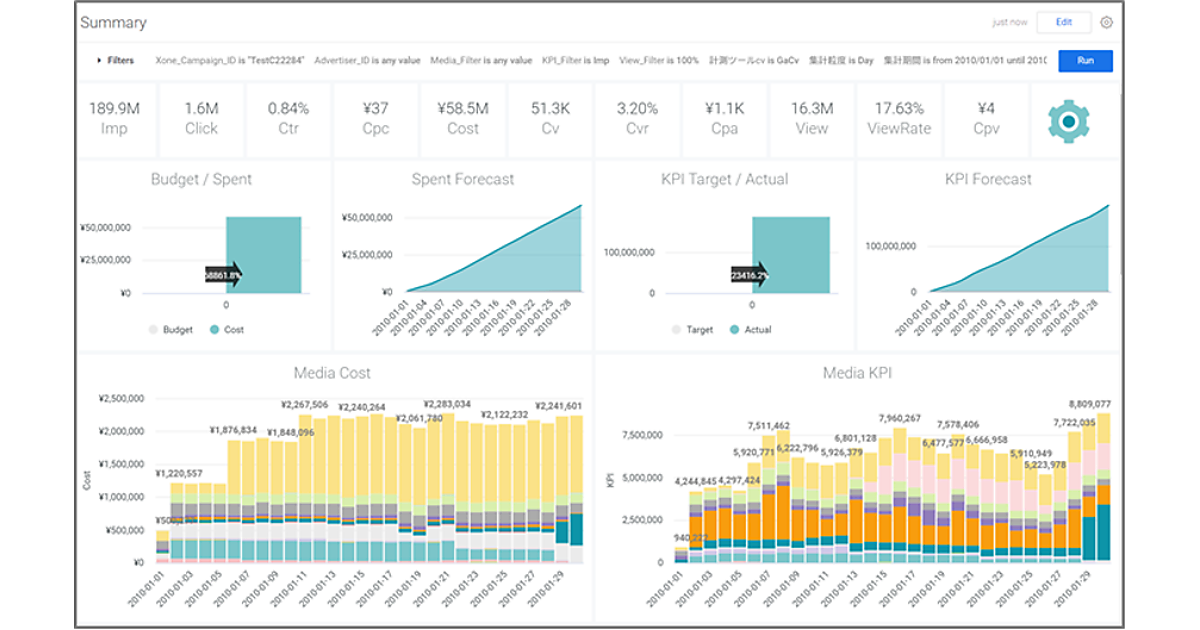Hide the Actual legend series

pos(752,329)
